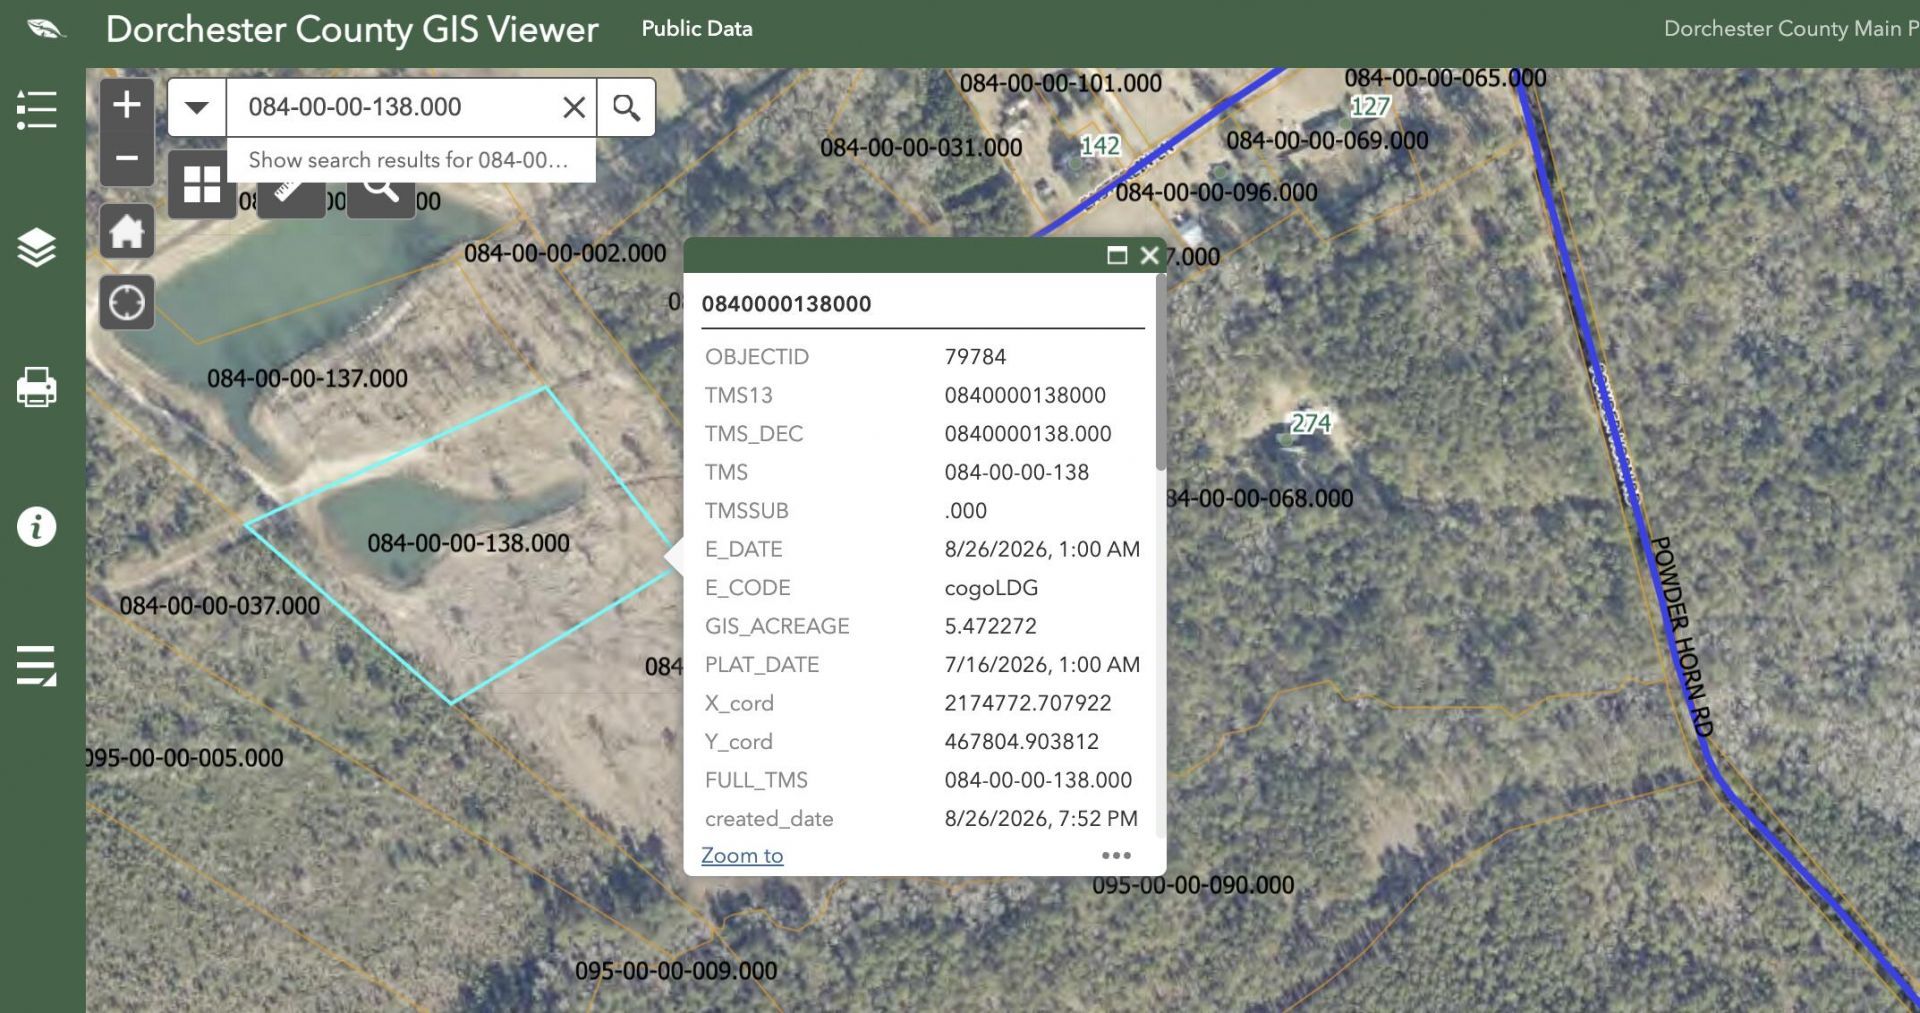Open the print widget in sidebar
The width and height of the screenshot is (1920, 1013).
click(x=36, y=387)
